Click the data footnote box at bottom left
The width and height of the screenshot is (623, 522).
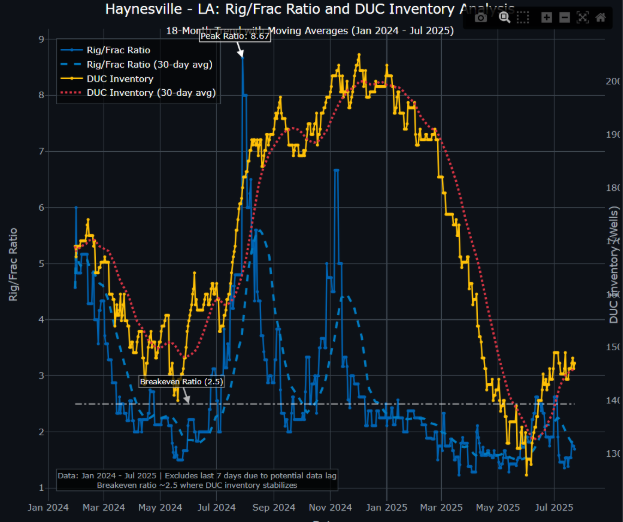197,480
